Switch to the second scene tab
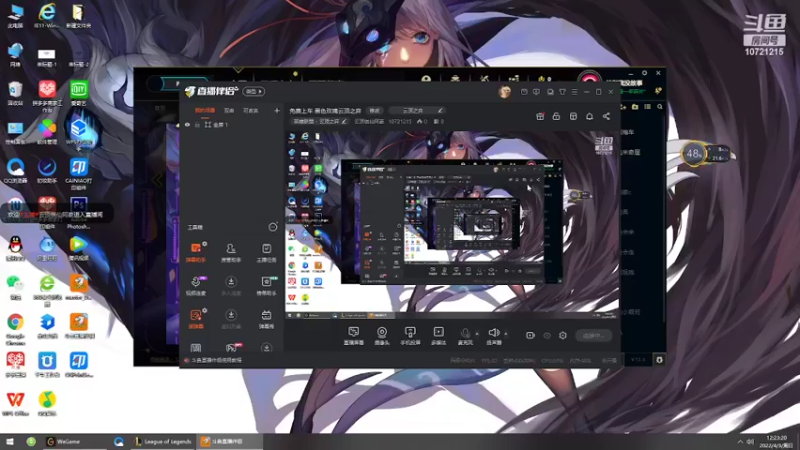This screenshot has width=800, height=450. click(x=229, y=110)
